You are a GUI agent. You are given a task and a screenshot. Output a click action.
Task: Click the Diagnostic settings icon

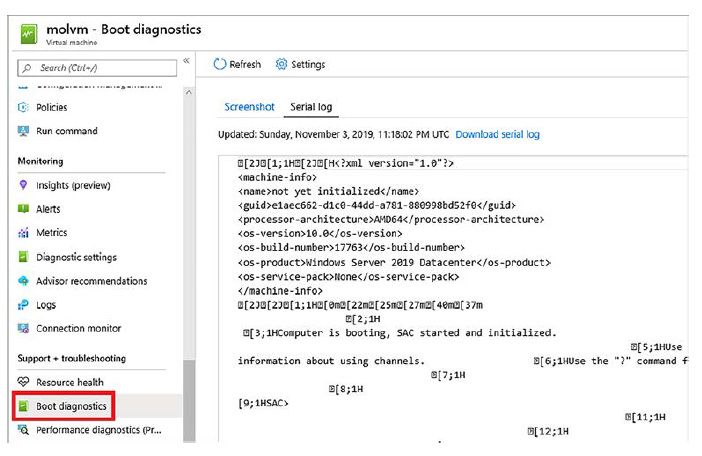tap(25, 257)
